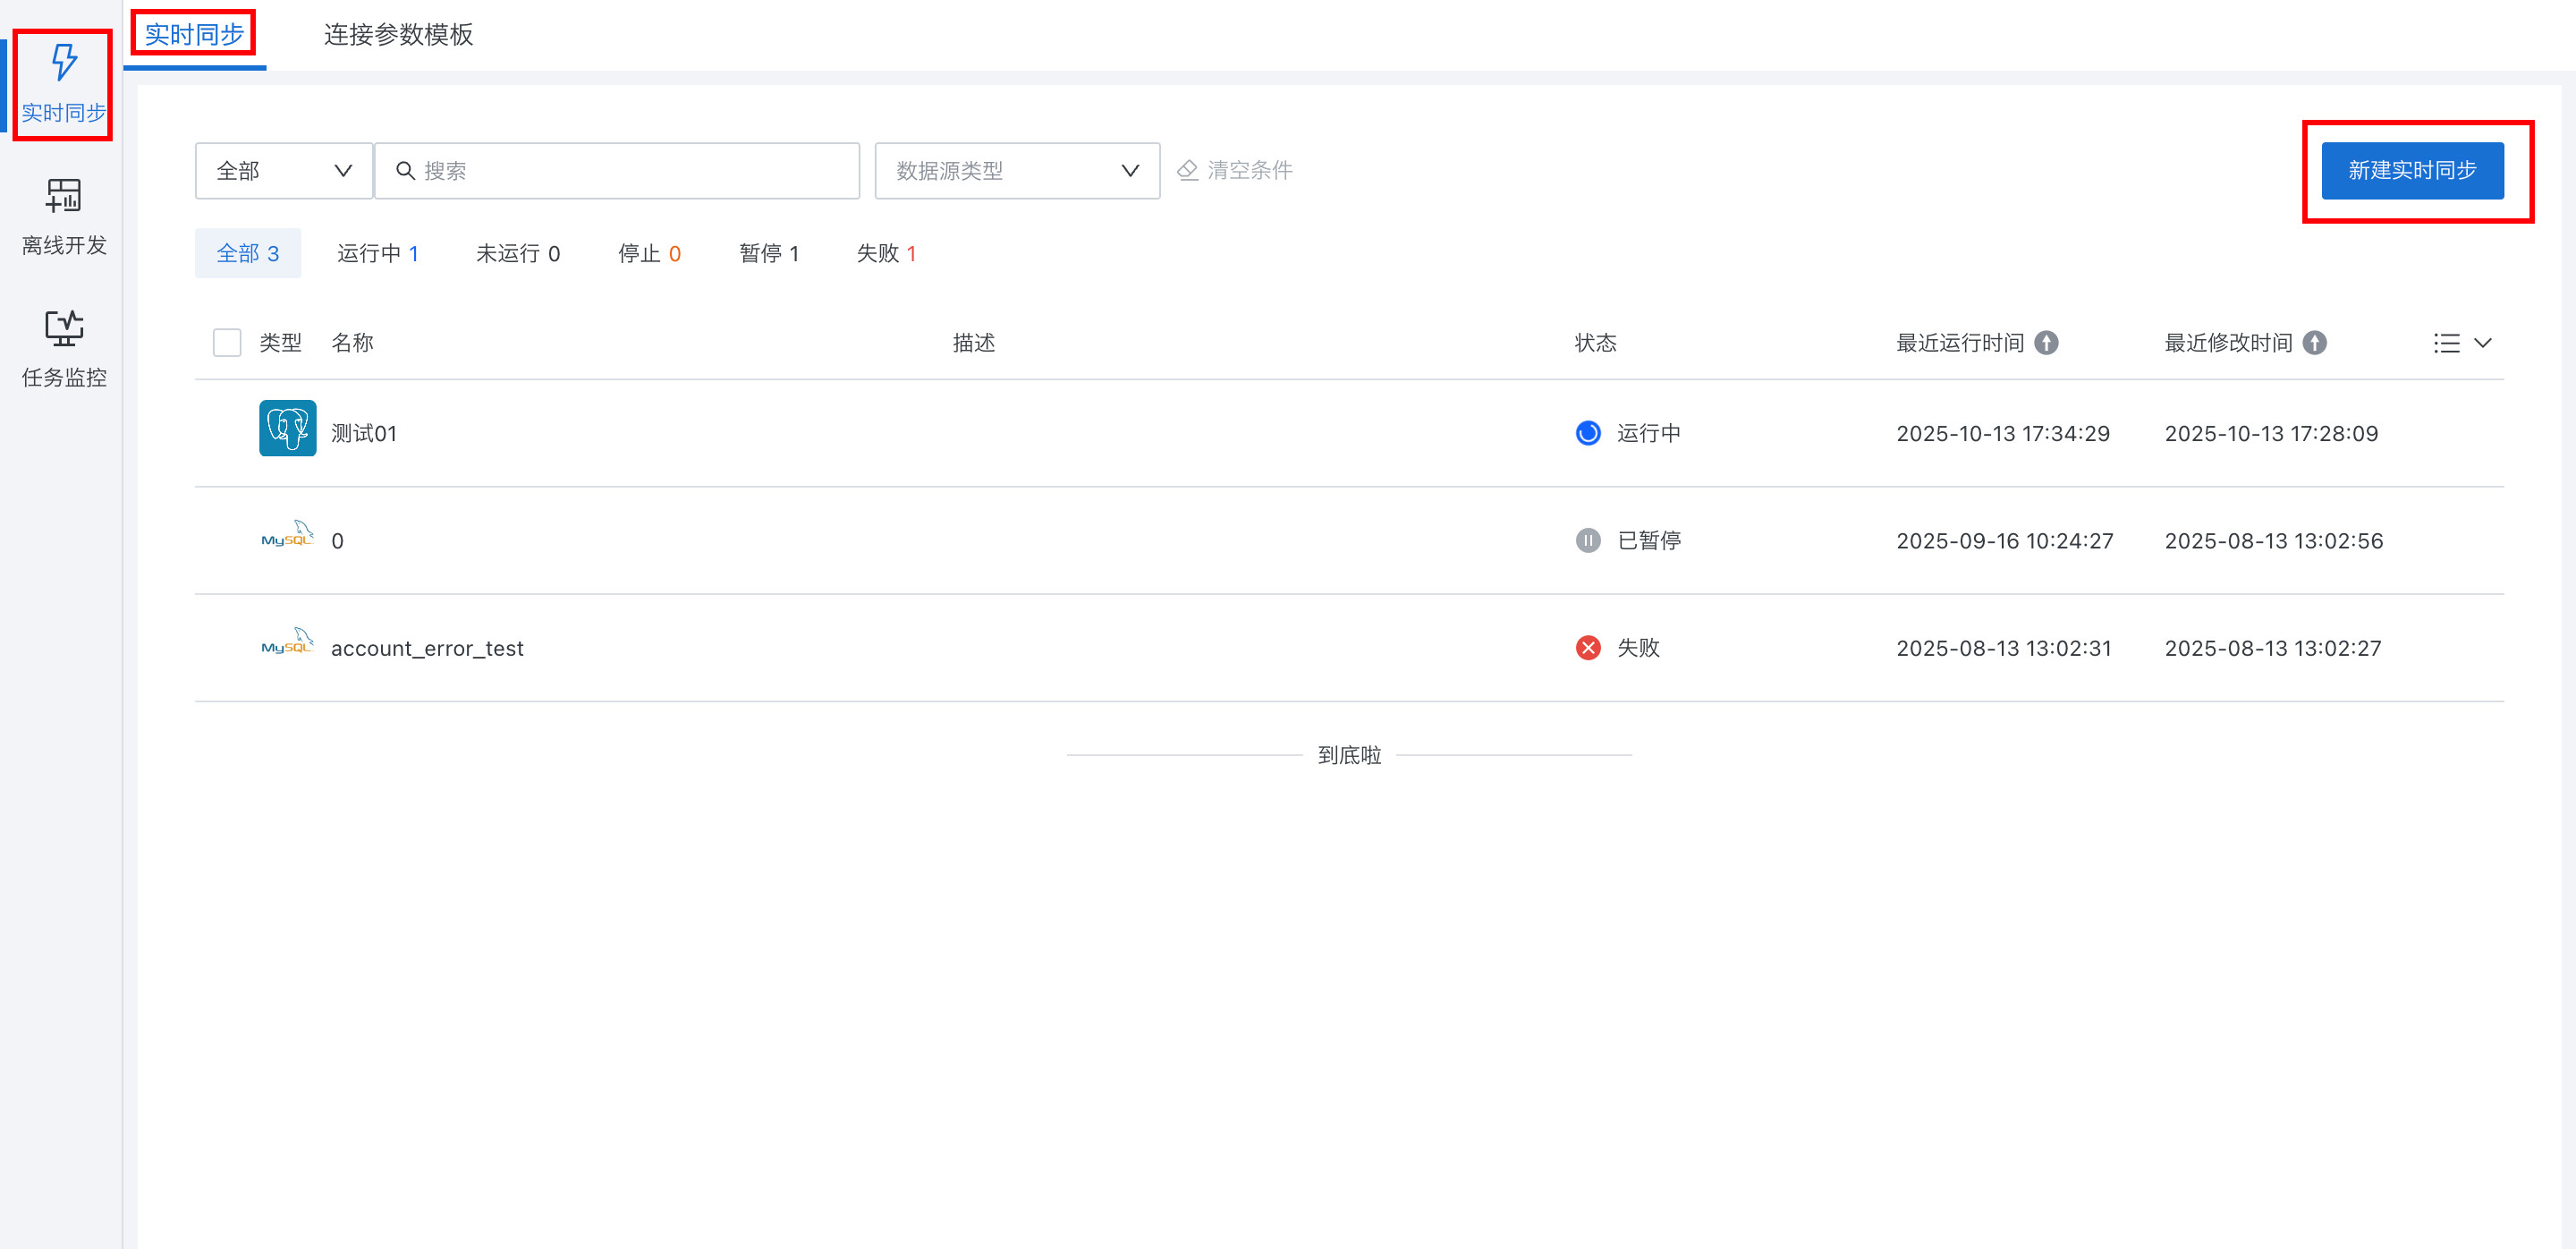Switch to 连接参数模板 tab
Viewport: 2576px width, 1249px height.
pyautogui.click(x=398, y=35)
